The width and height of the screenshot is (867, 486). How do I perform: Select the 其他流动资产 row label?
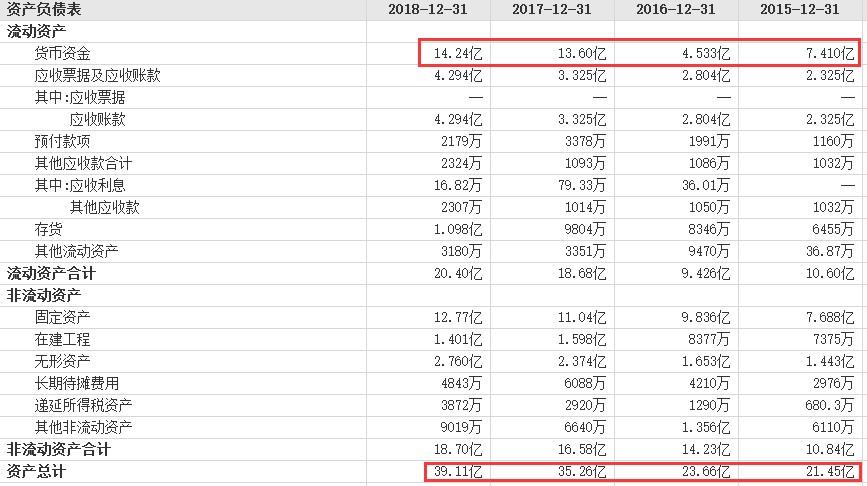pyautogui.click(x=76, y=251)
